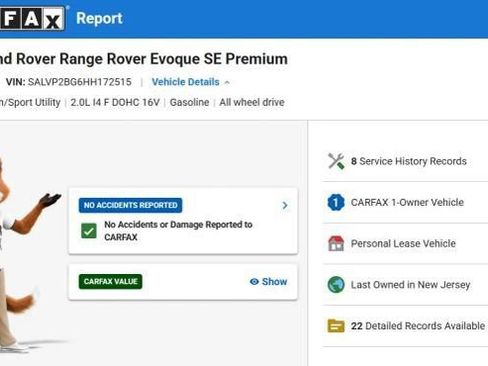Viewport: 488px width, 366px height.
Task: Click the blue 1-Owner badge icon
Action: pos(336,202)
